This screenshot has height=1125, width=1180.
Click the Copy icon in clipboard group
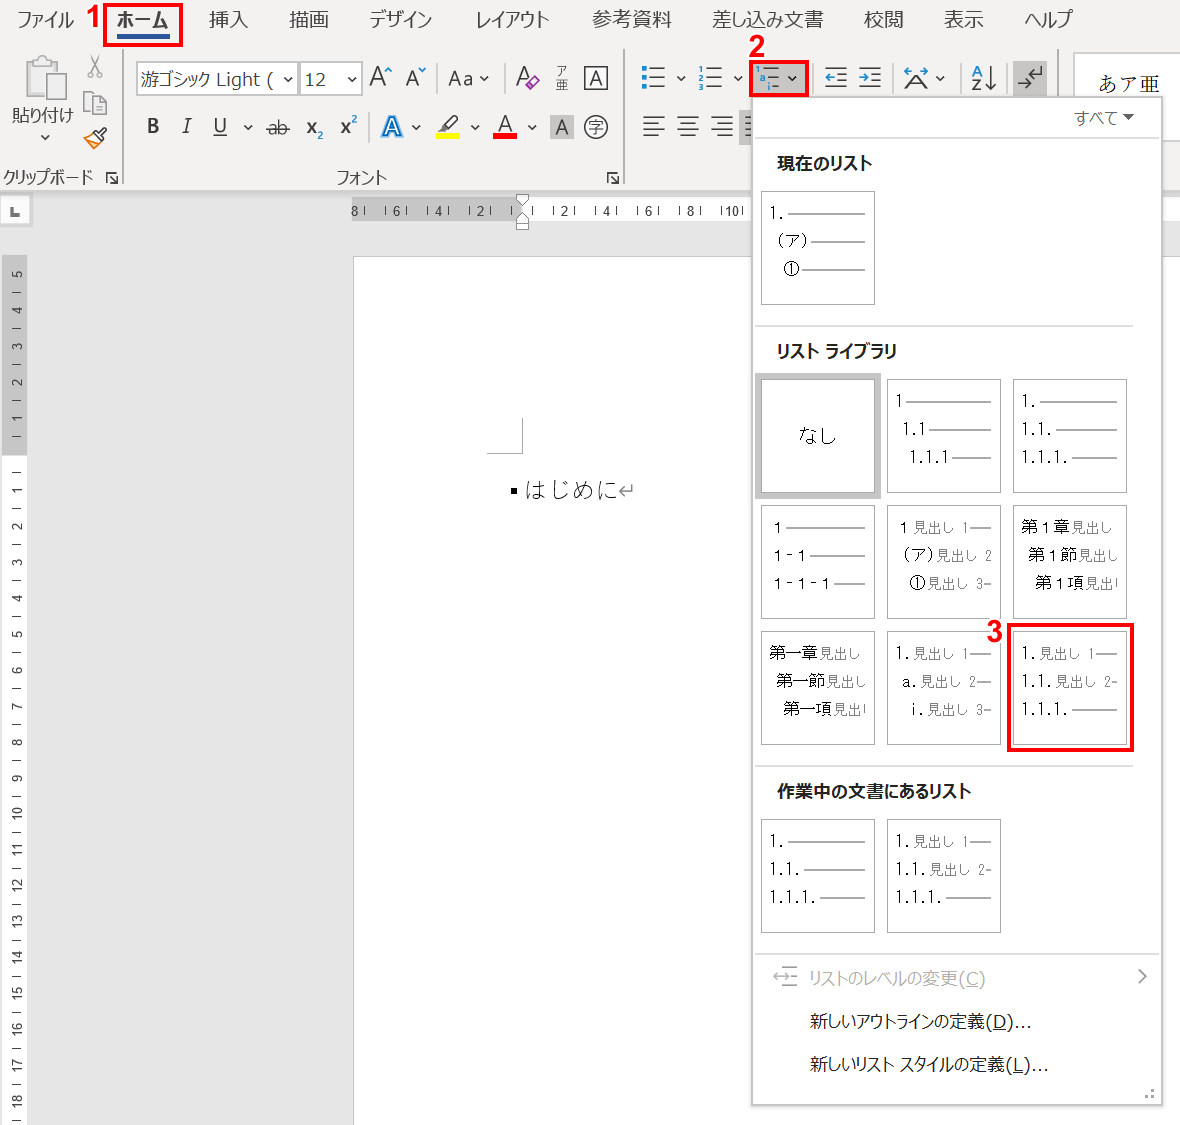[x=95, y=103]
